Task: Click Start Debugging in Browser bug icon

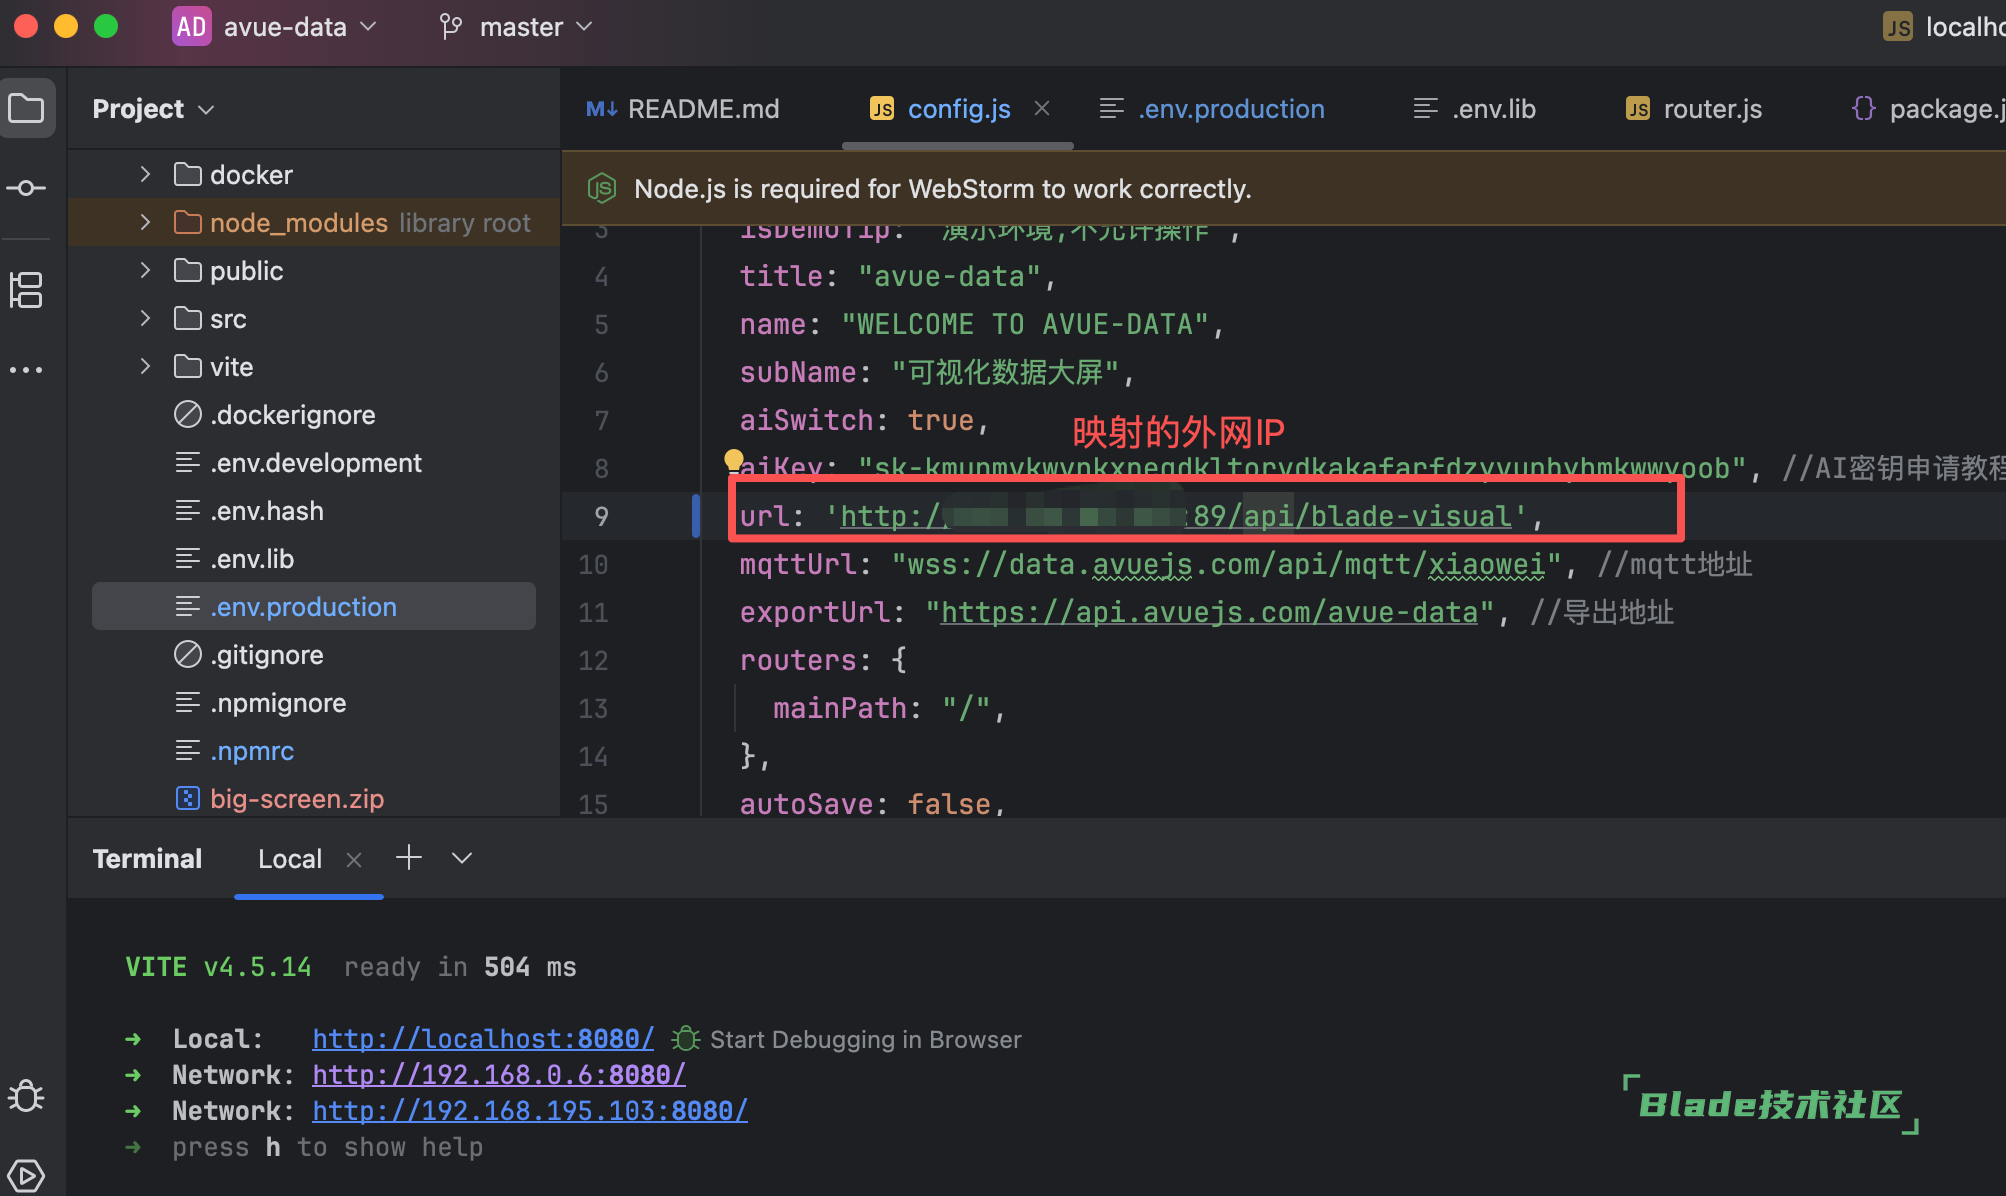Action: pyautogui.click(x=685, y=1039)
